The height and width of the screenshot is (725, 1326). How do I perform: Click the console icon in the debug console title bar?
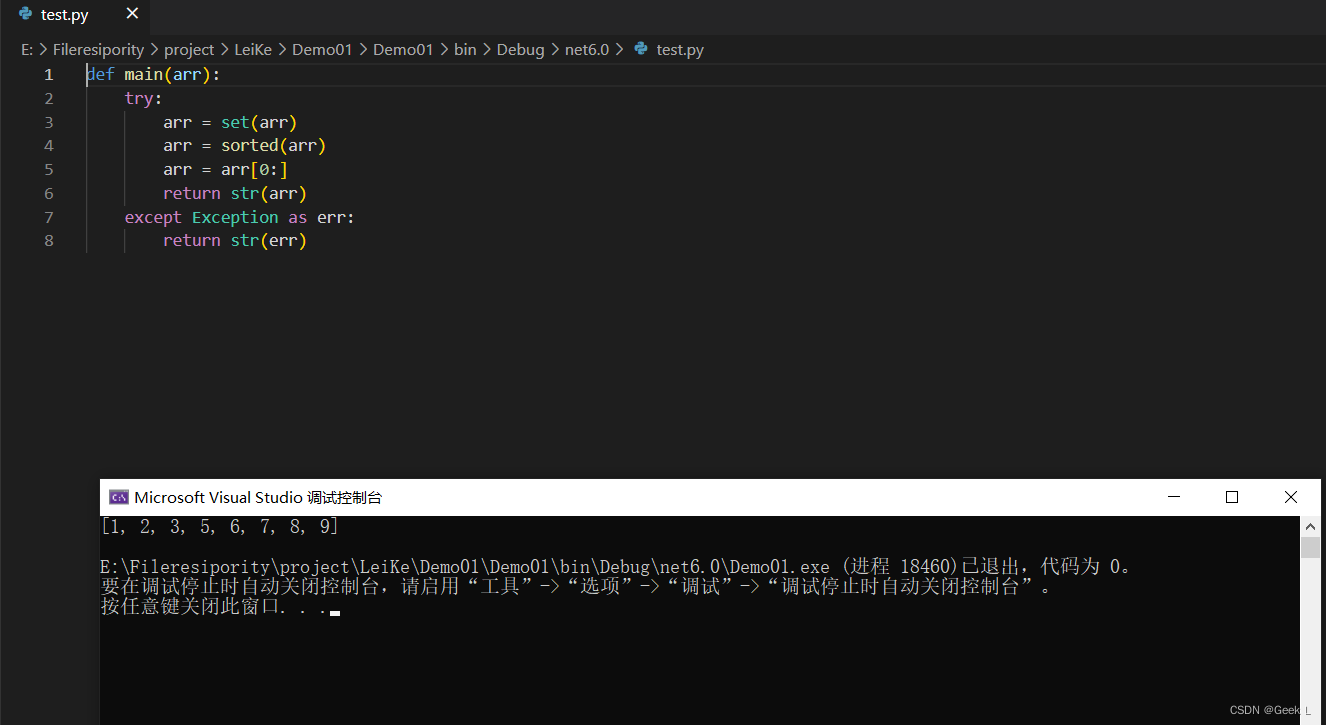(119, 496)
